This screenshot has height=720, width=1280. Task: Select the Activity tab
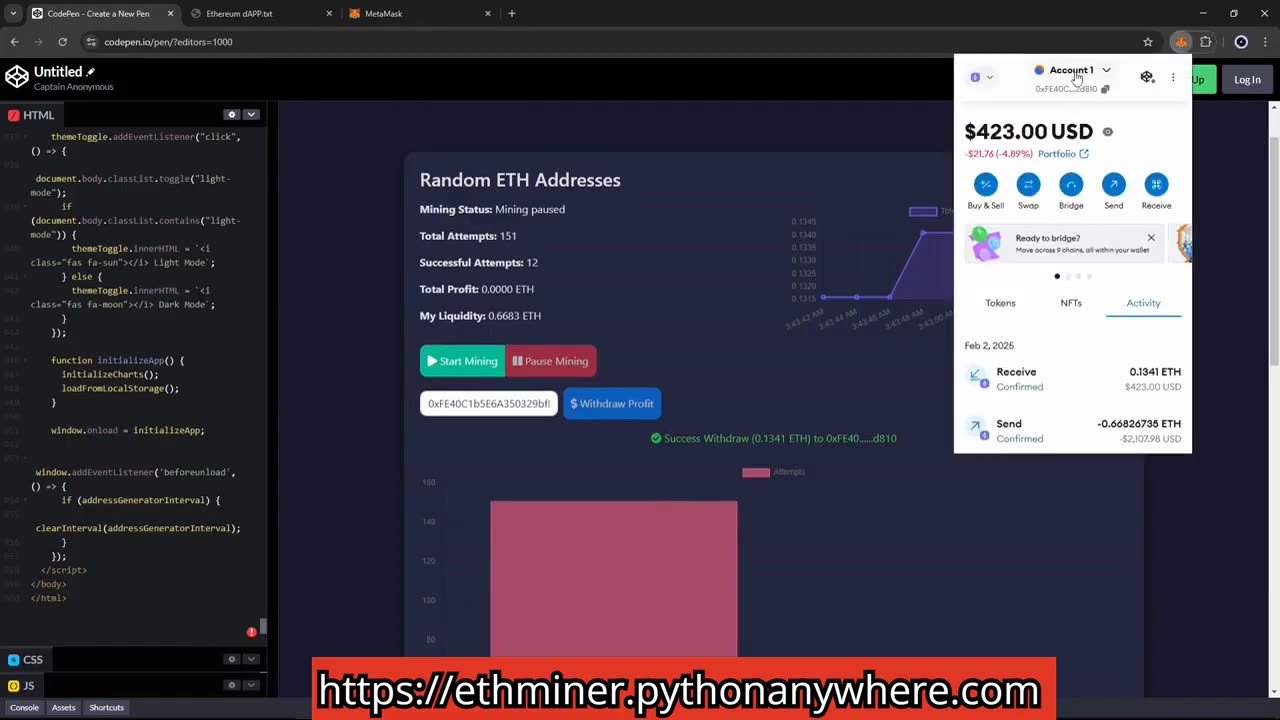pyautogui.click(x=1143, y=303)
